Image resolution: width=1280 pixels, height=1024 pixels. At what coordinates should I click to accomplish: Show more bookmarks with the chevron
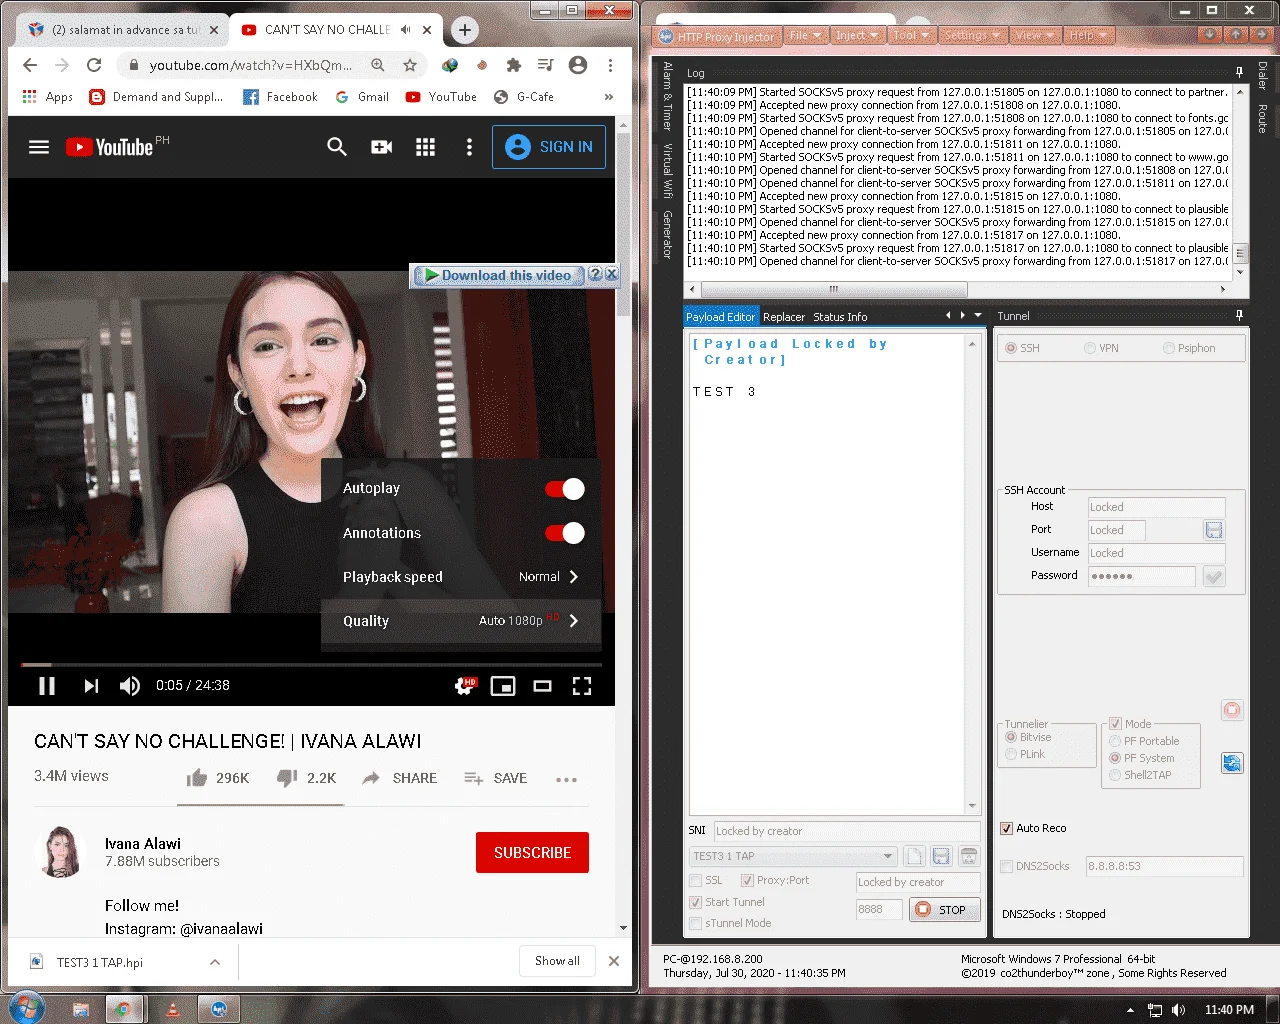609,97
